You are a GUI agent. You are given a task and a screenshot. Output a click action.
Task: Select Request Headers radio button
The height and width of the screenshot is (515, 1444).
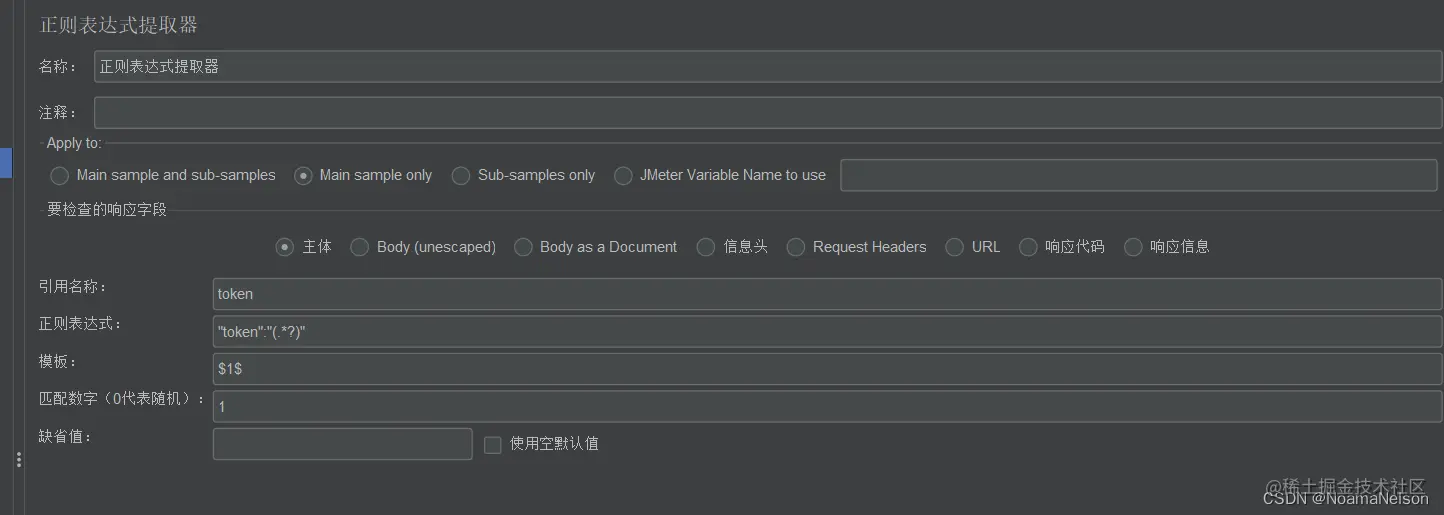pos(796,247)
